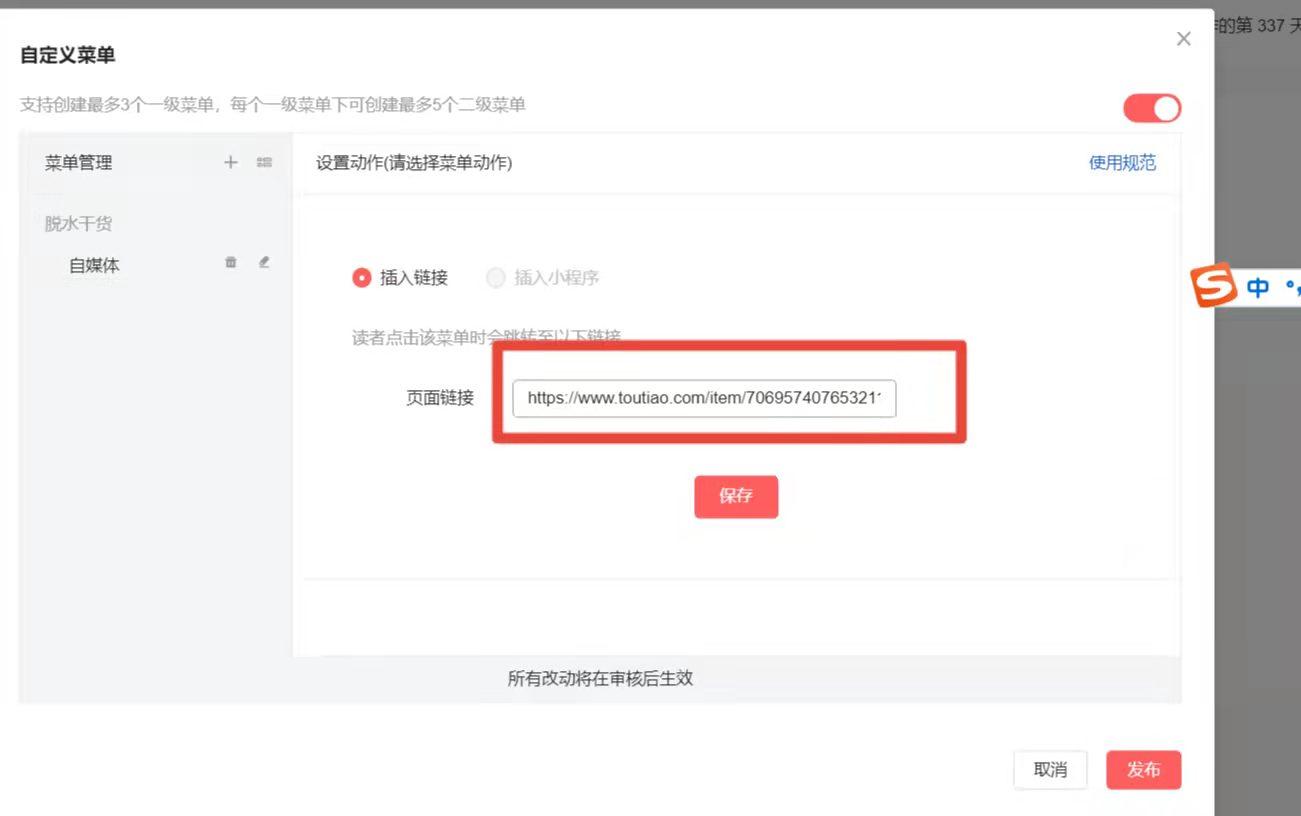The height and width of the screenshot is (816, 1301).
Task: Click inside the 页面链接 URL field
Action: [x=704, y=398]
